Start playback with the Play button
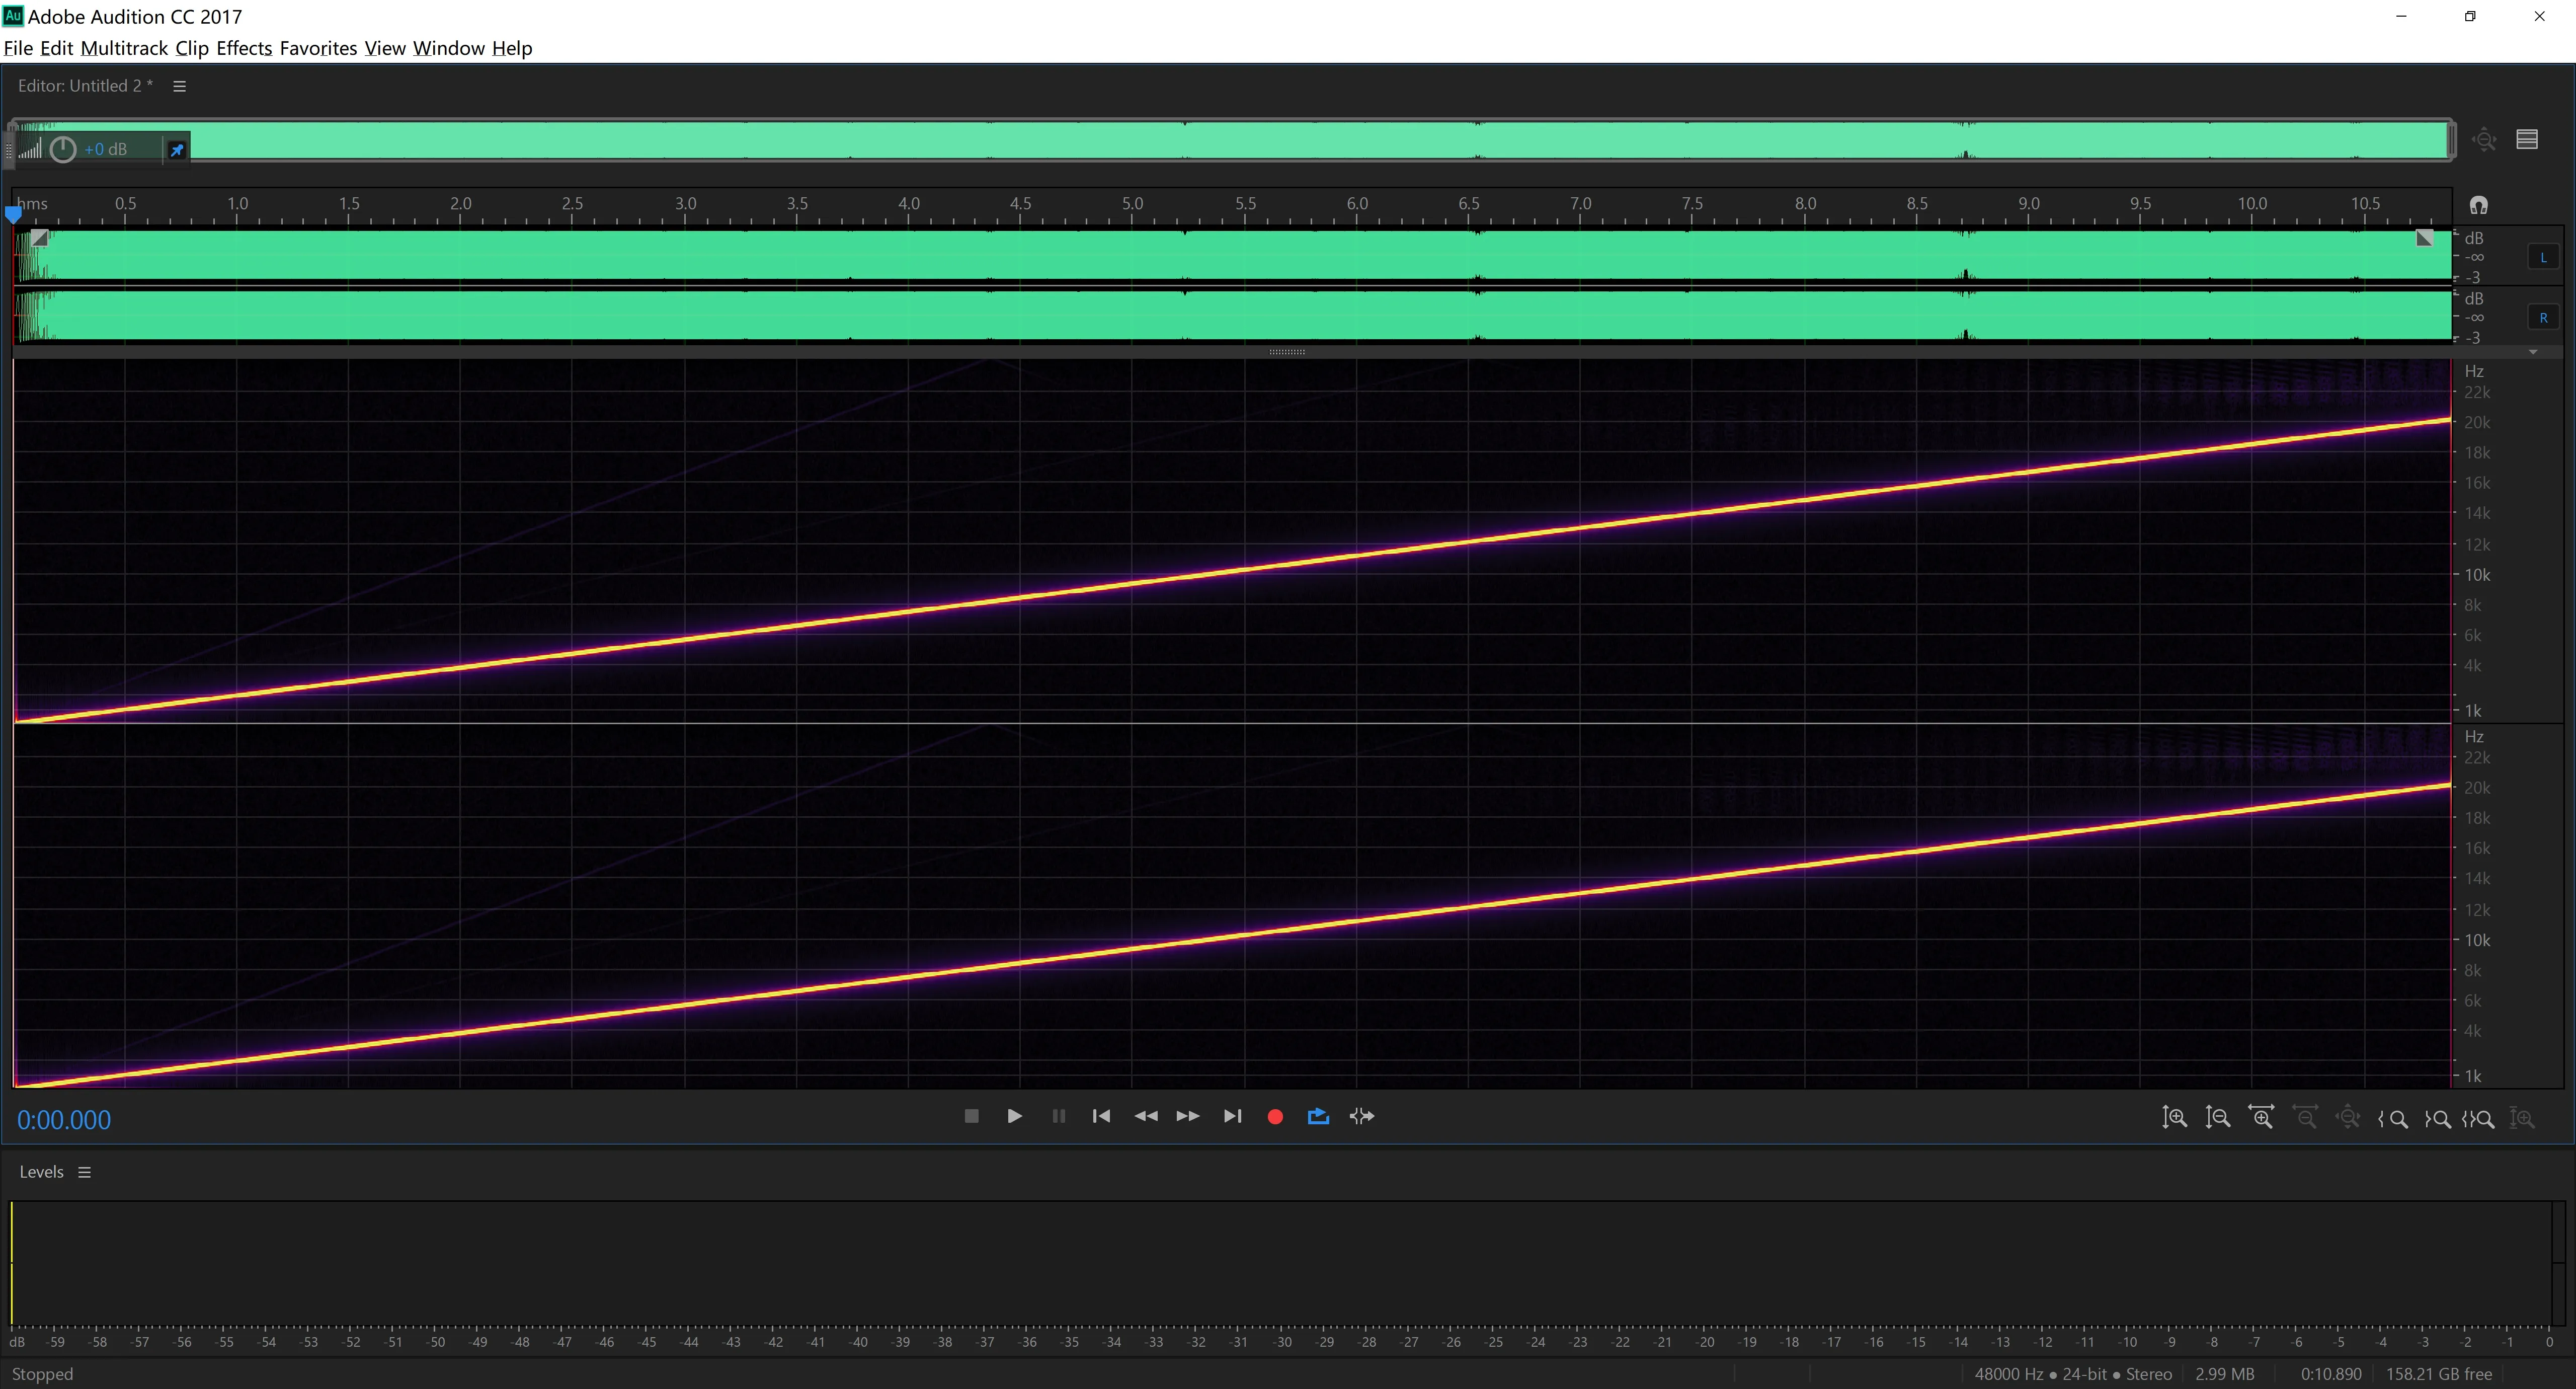Viewport: 2576px width, 1389px height. [x=1014, y=1116]
